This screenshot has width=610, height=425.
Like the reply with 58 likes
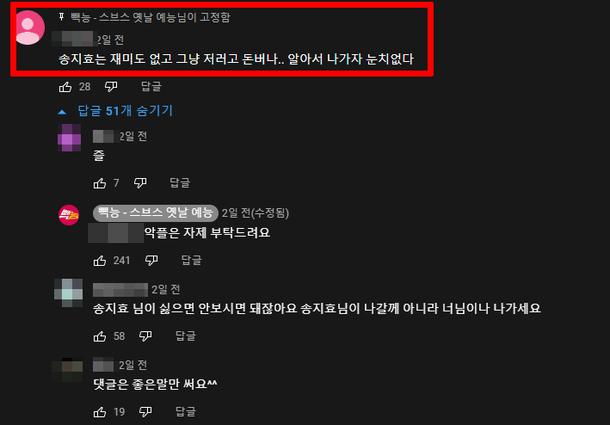100,336
